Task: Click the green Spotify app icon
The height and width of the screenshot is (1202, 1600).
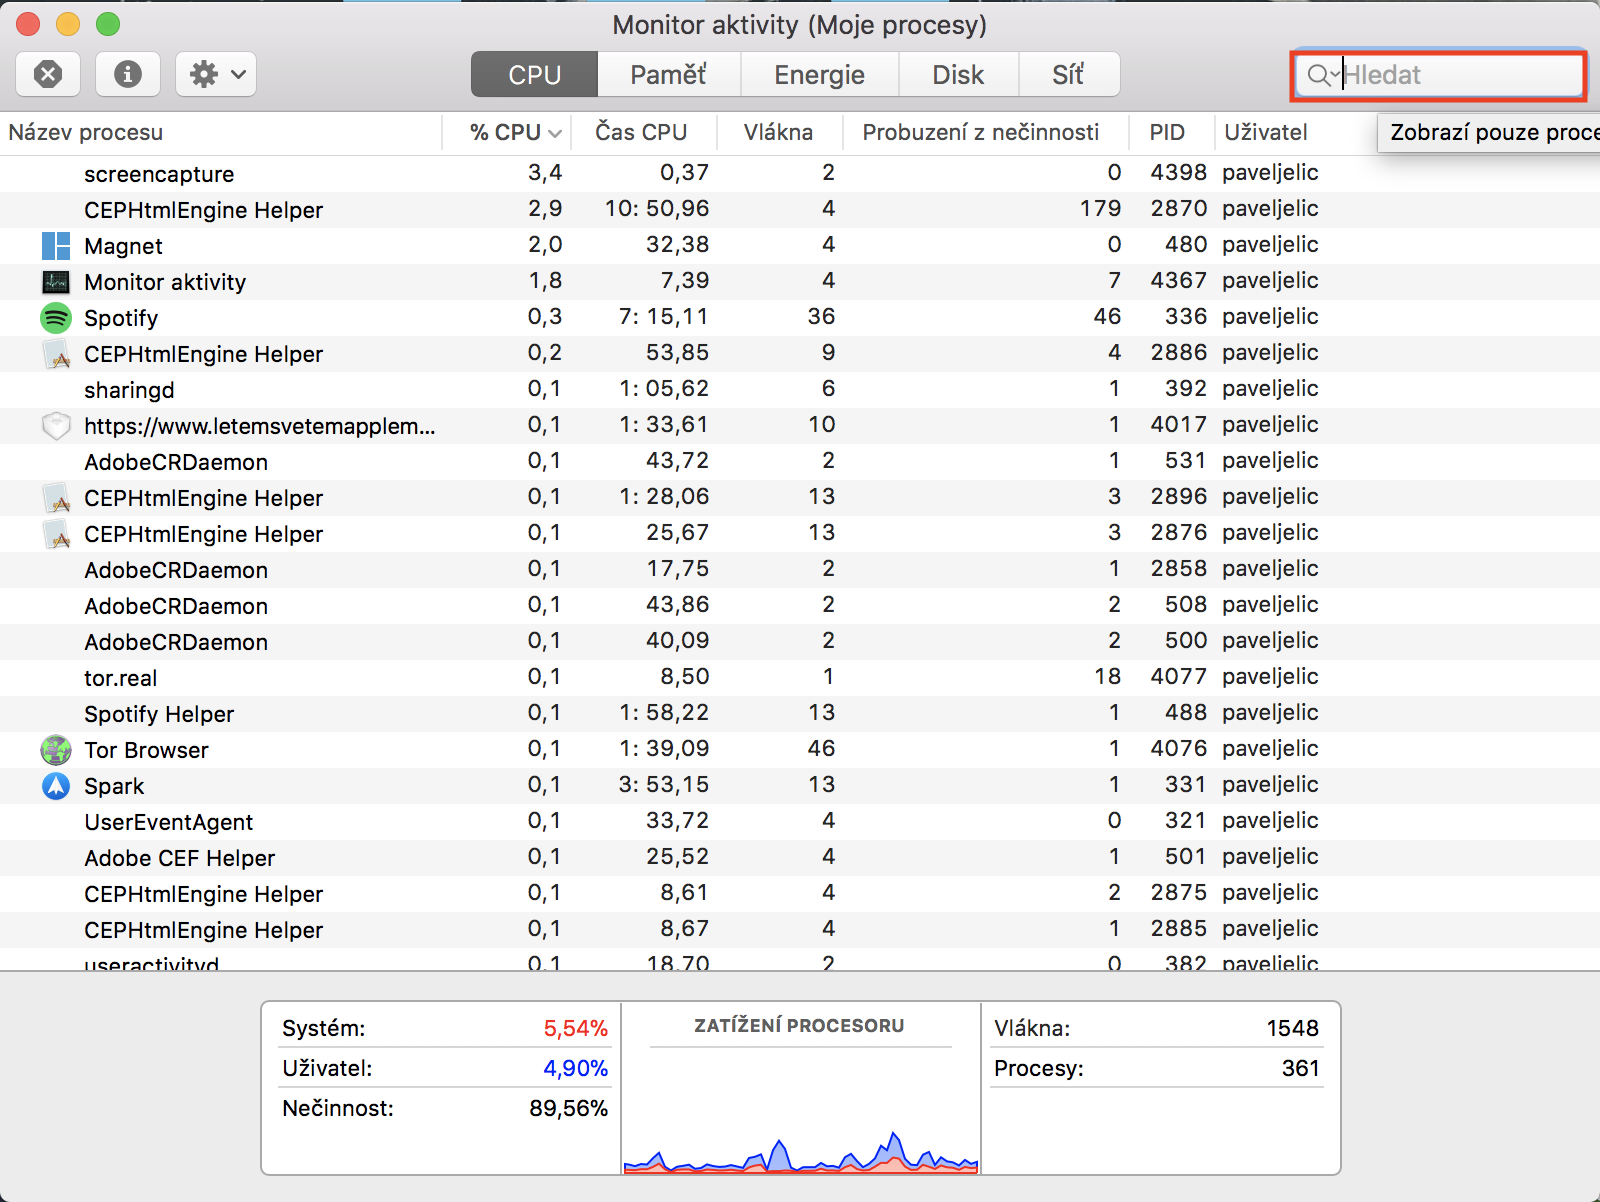Action: point(56,318)
